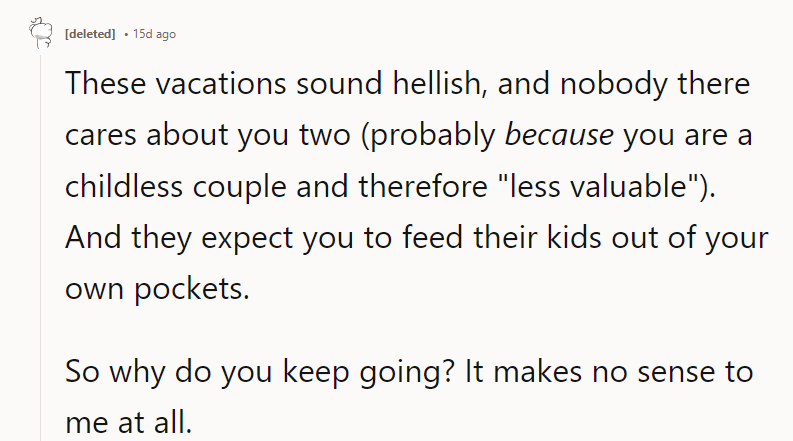Open the '15d ago' timestamp permalink
The height and width of the screenshot is (441, 793).
pos(154,34)
